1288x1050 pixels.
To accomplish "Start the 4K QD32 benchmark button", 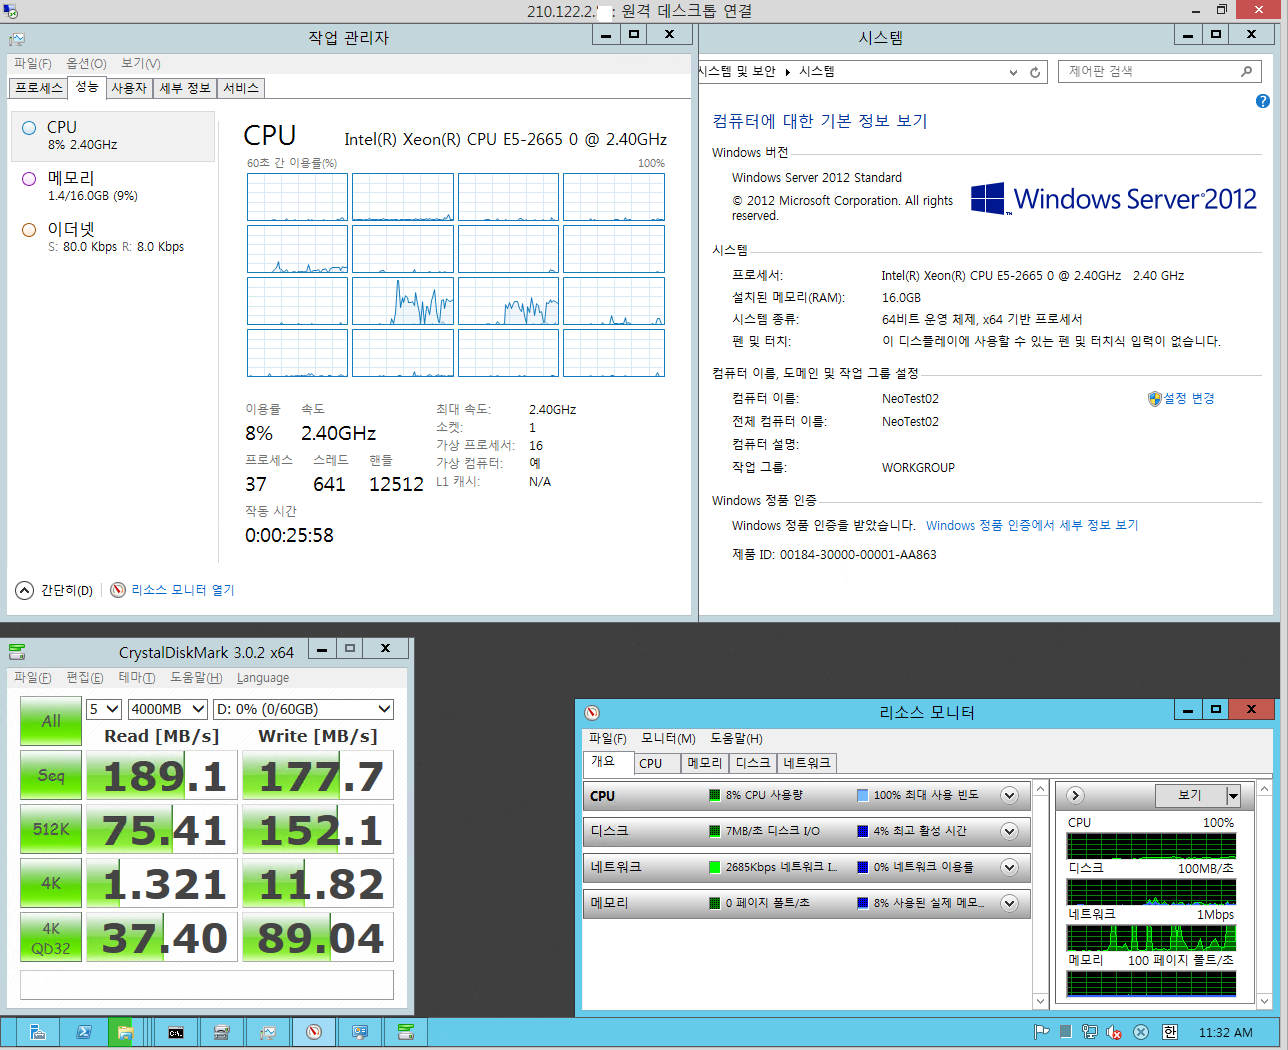I will (x=51, y=937).
